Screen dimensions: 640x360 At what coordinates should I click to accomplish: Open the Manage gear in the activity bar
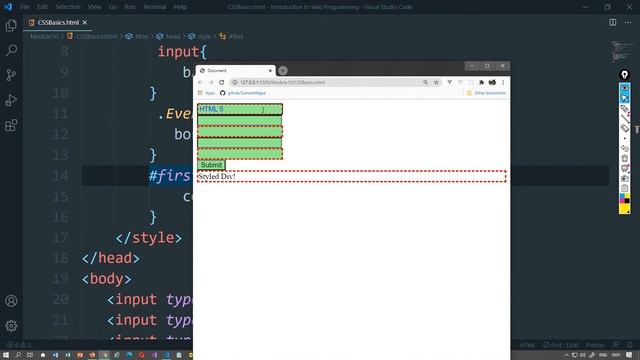(11, 326)
